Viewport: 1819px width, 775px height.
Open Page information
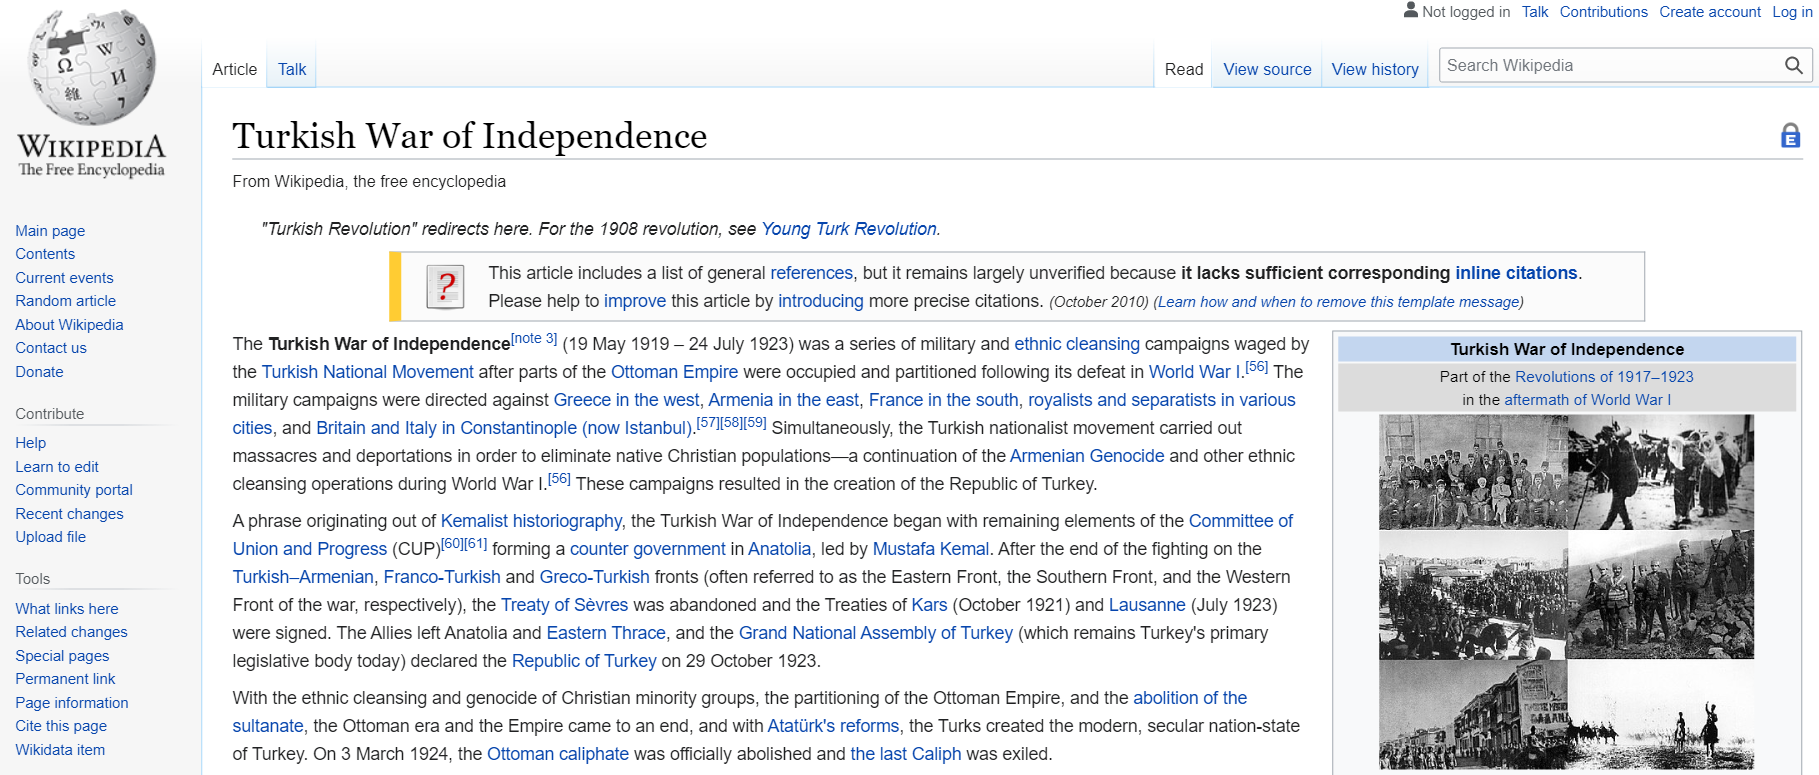[72, 703]
